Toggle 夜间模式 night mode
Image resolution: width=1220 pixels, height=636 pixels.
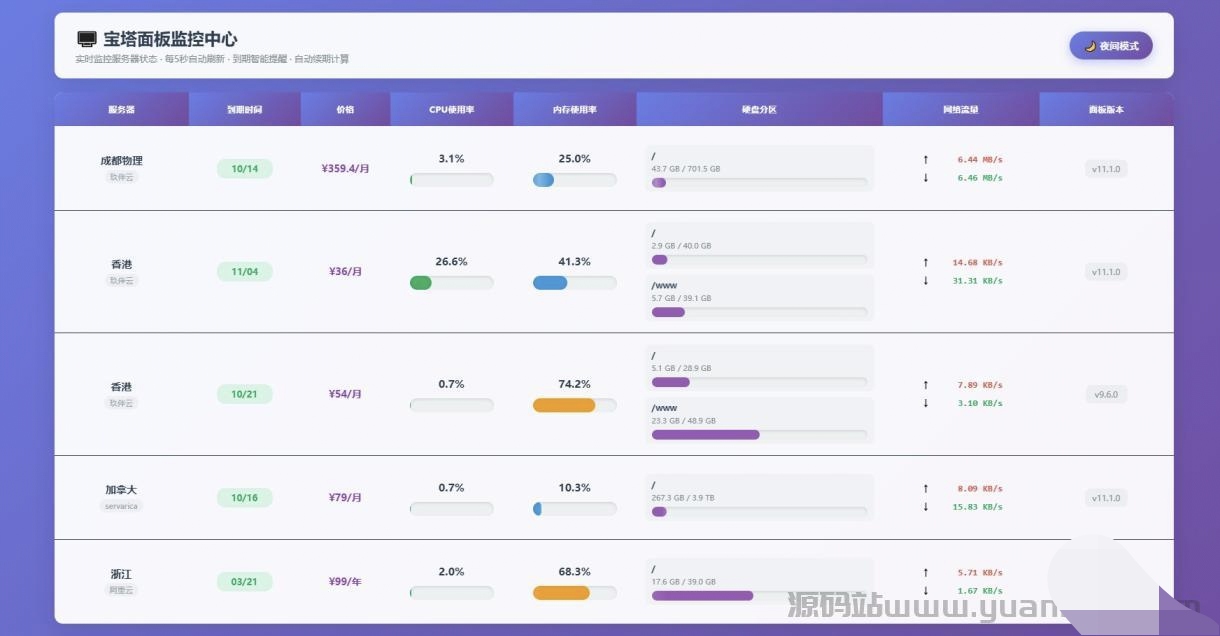point(1111,46)
